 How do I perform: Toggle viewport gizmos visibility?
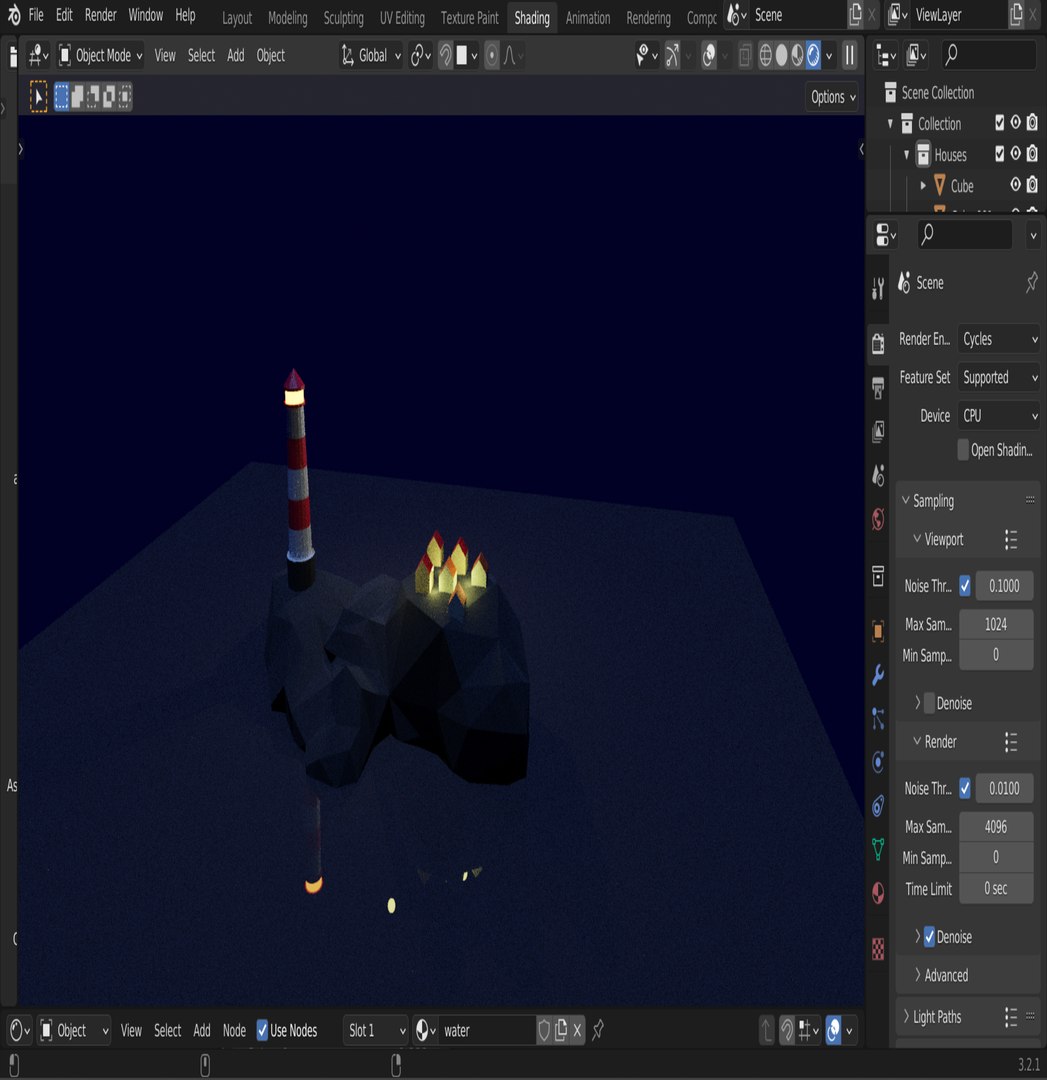click(672, 56)
